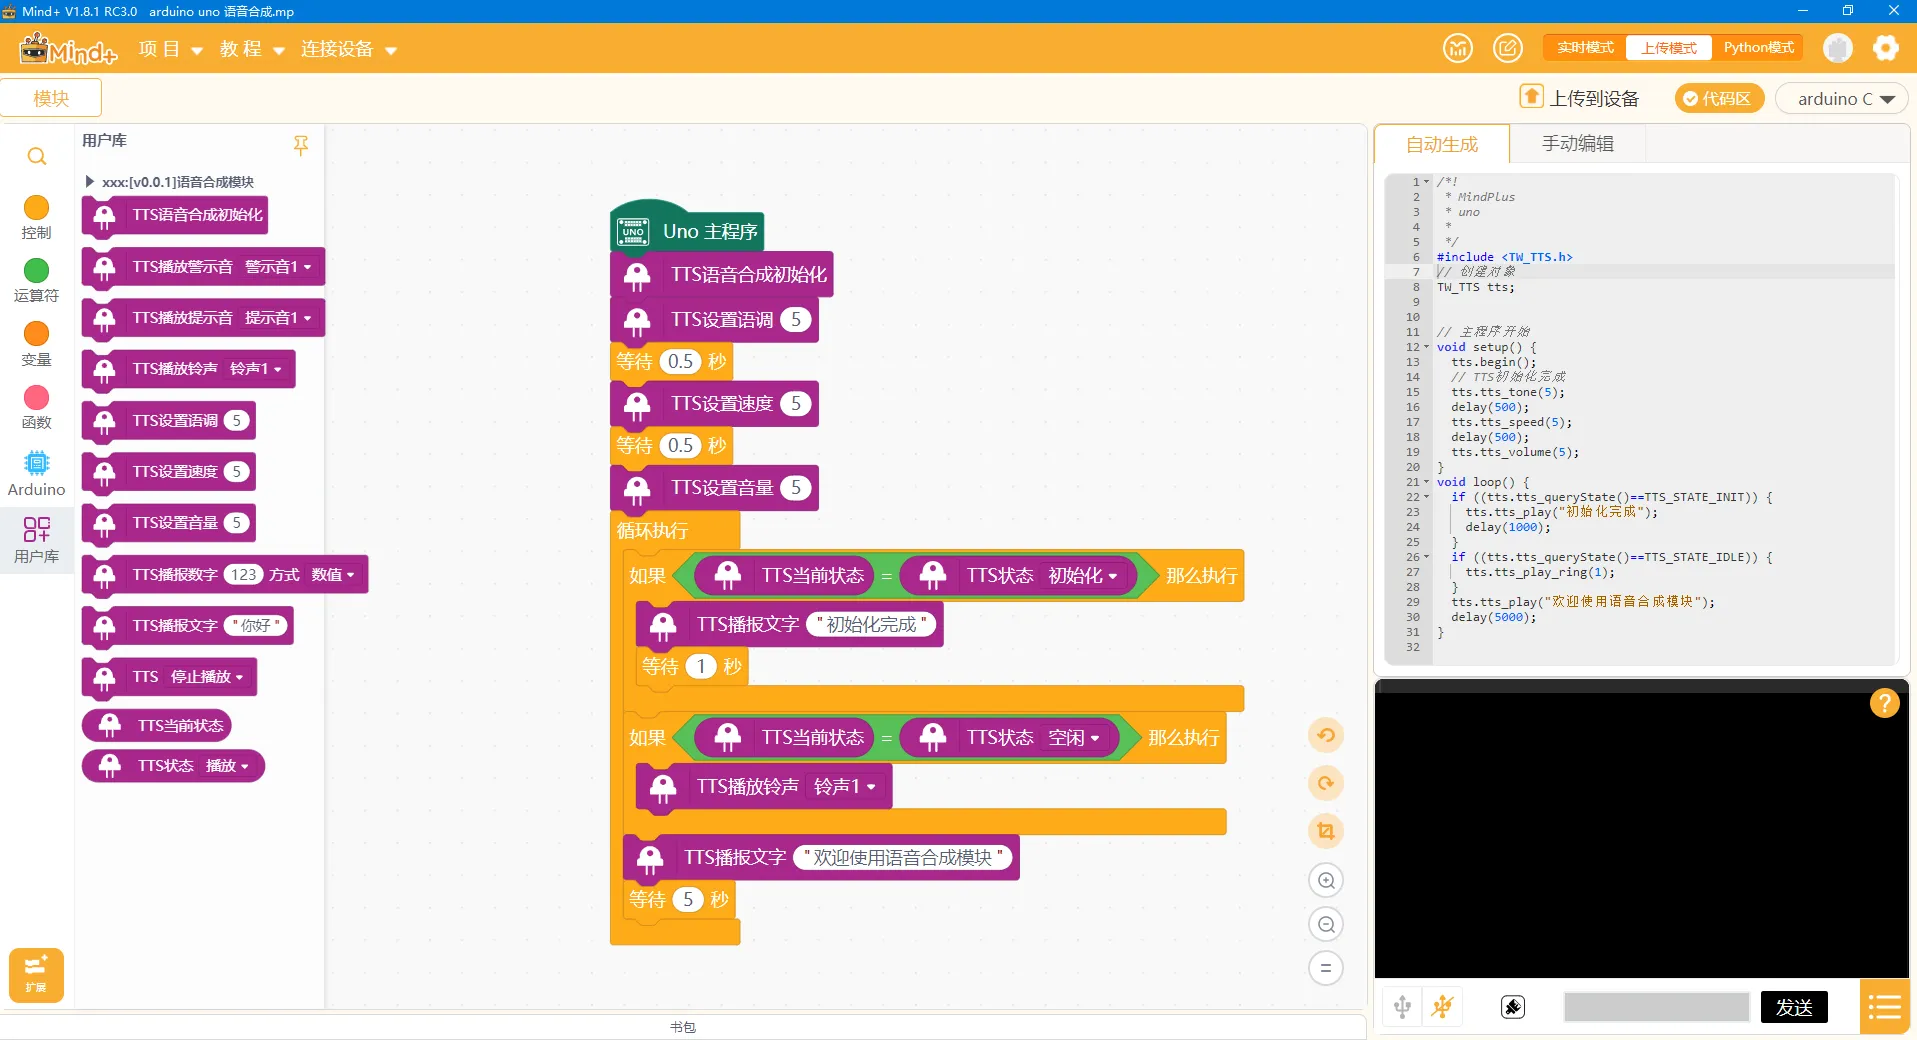The width and height of the screenshot is (1917, 1040).
Task: Switch to the 手动编辑 tab
Action: 1577,144
